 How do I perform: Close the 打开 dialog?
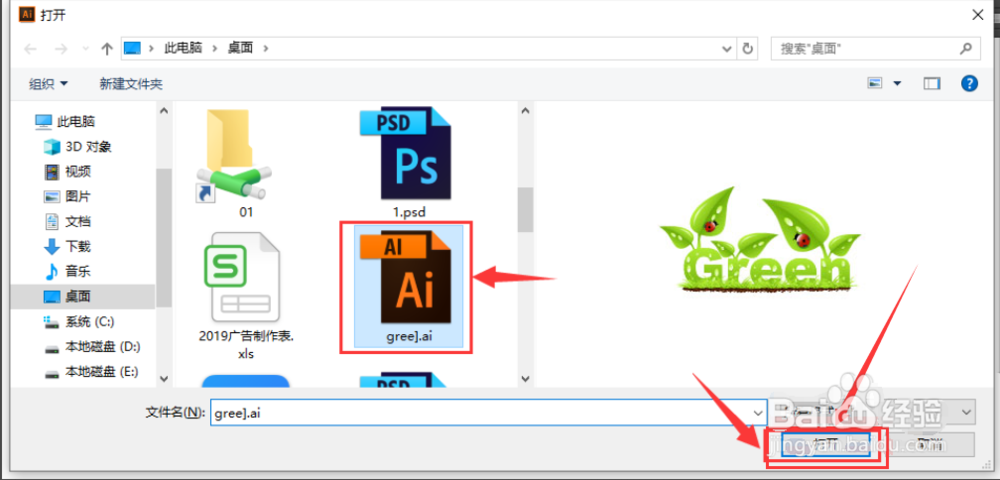976,15
